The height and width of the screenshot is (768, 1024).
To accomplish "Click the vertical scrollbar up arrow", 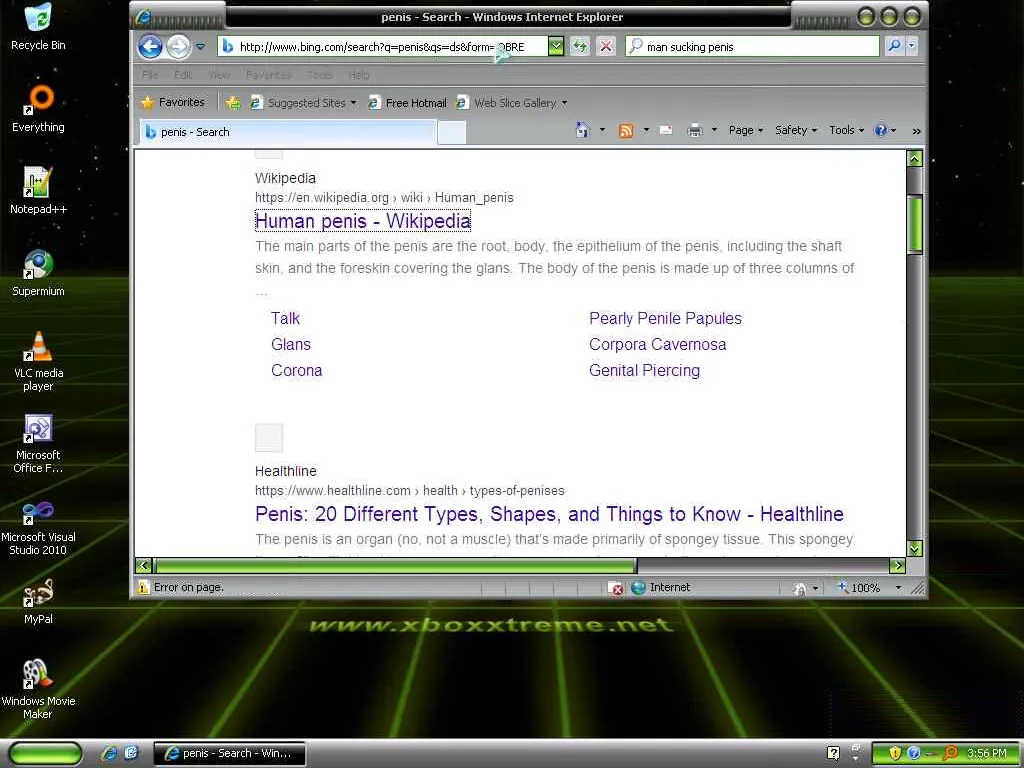I will click(914, 158).
